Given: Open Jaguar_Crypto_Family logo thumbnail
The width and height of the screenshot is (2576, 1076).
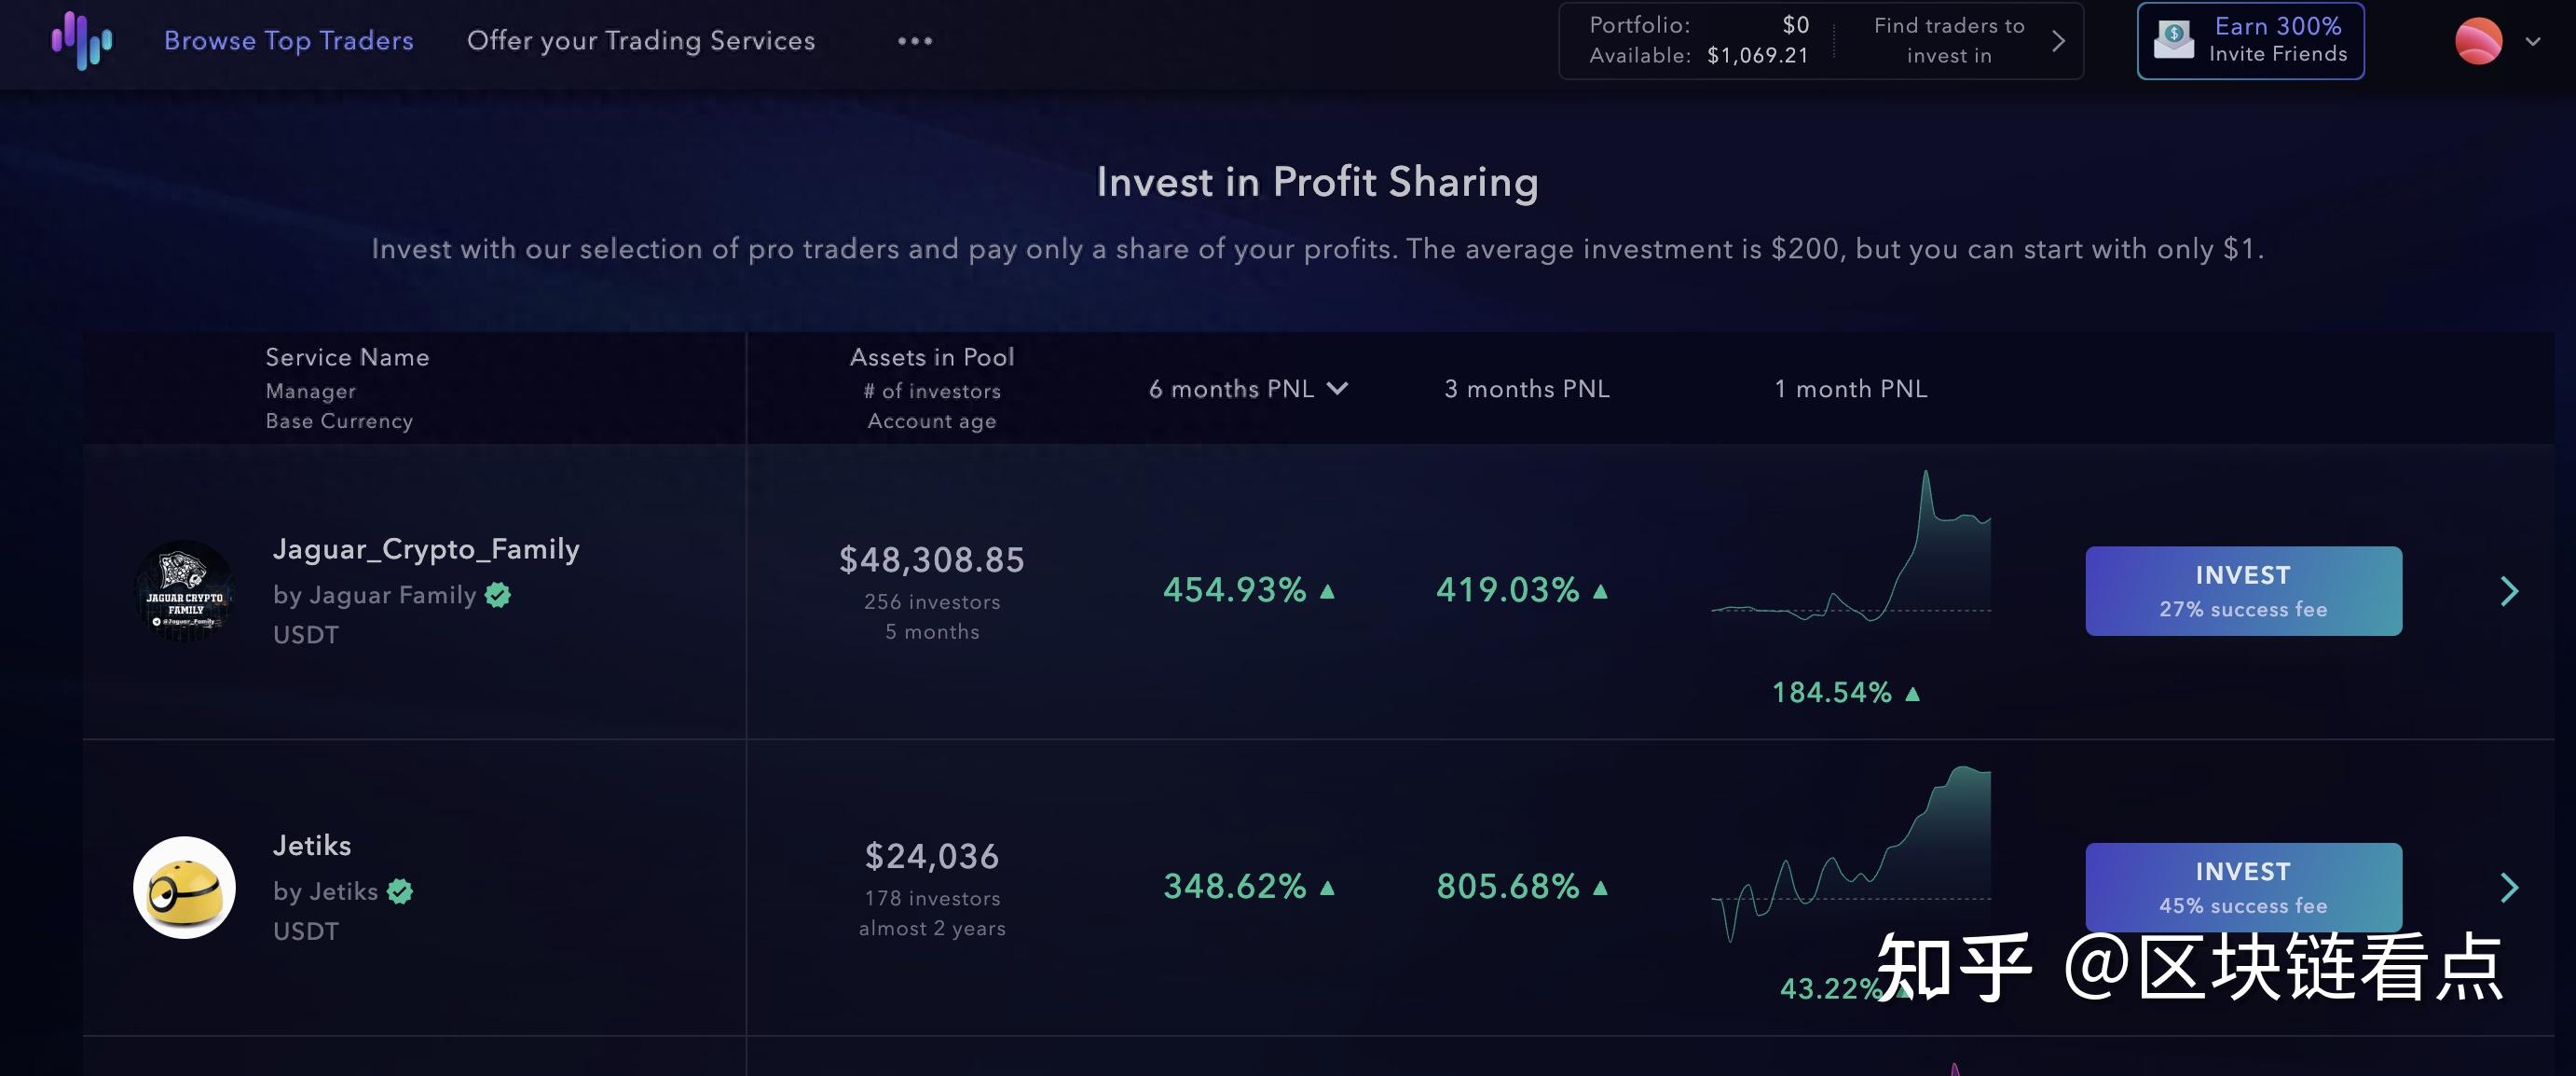Looking at the screenshot, I should (184, 590).
